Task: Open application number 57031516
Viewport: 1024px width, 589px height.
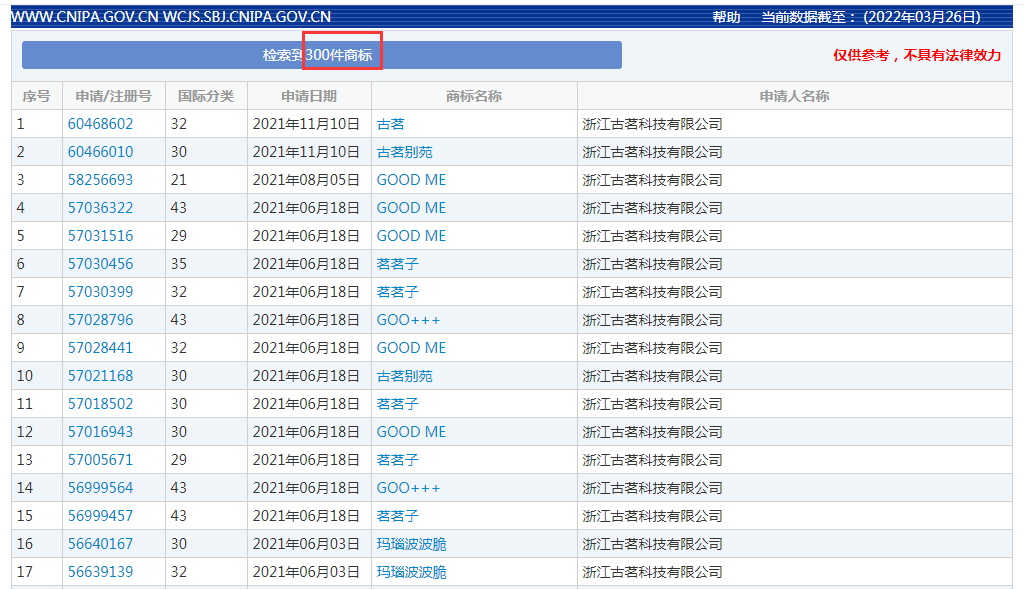Action: 101,236
